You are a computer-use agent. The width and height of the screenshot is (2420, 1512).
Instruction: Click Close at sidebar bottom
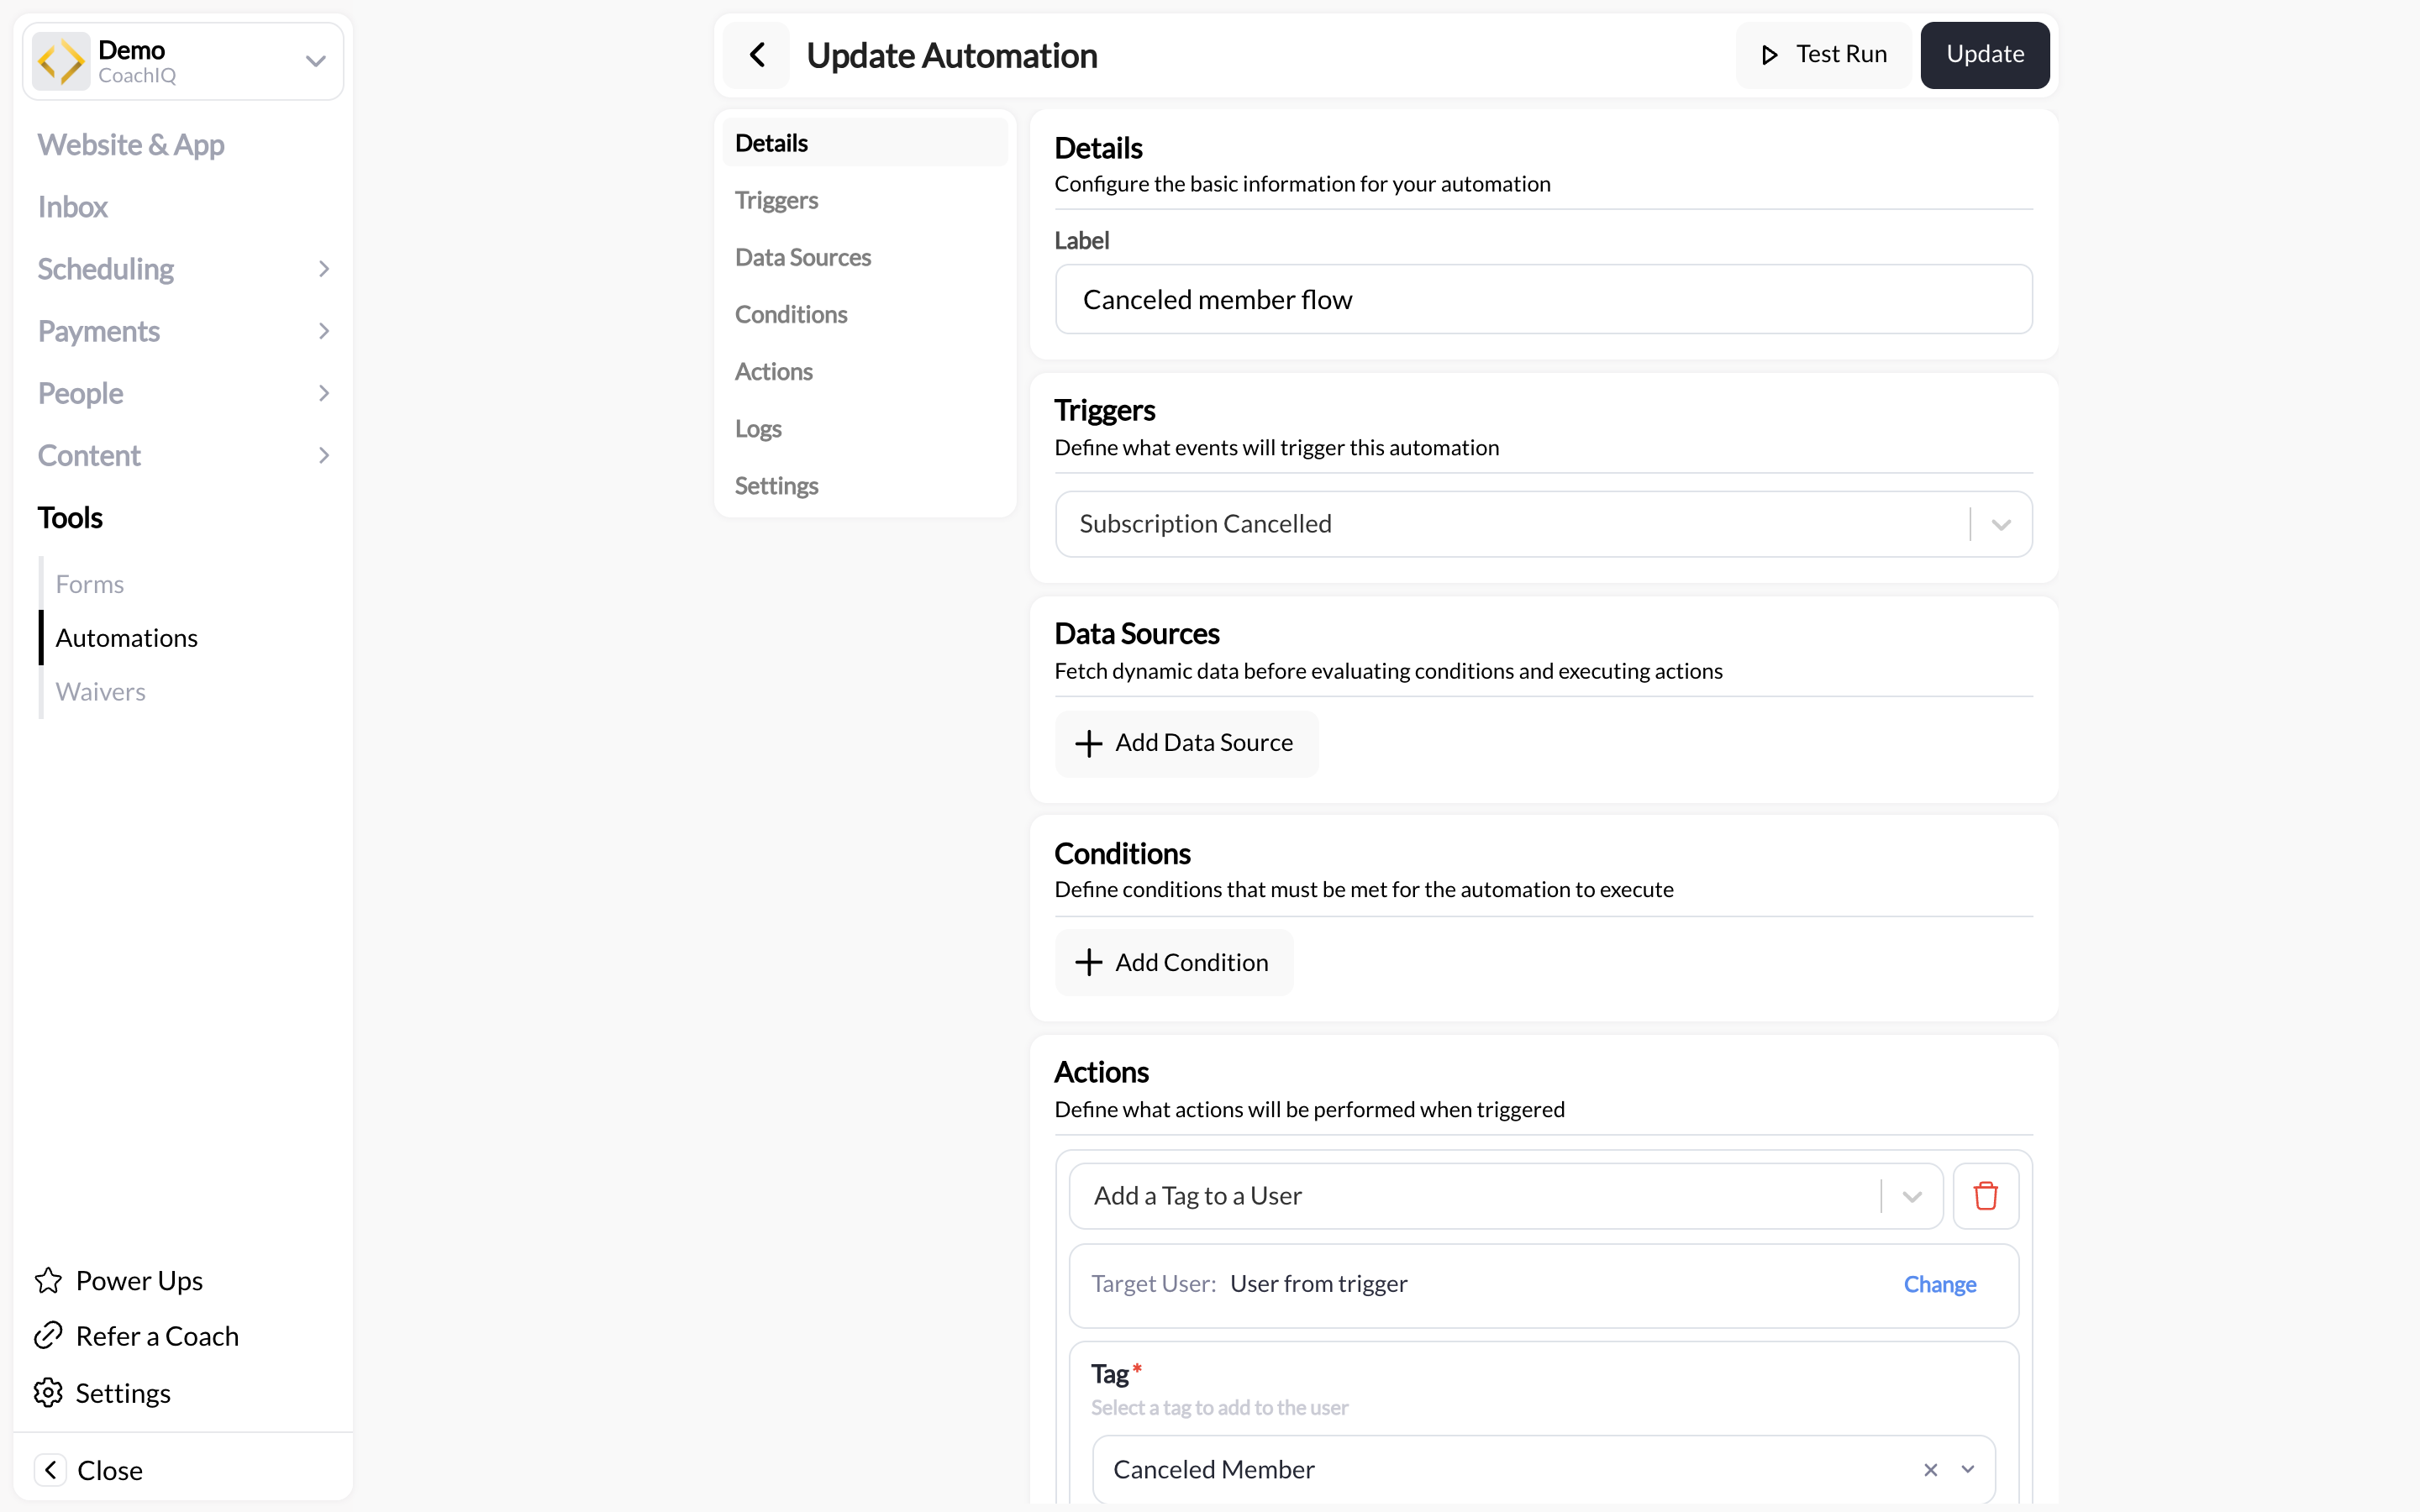(x=110, y=1470)
